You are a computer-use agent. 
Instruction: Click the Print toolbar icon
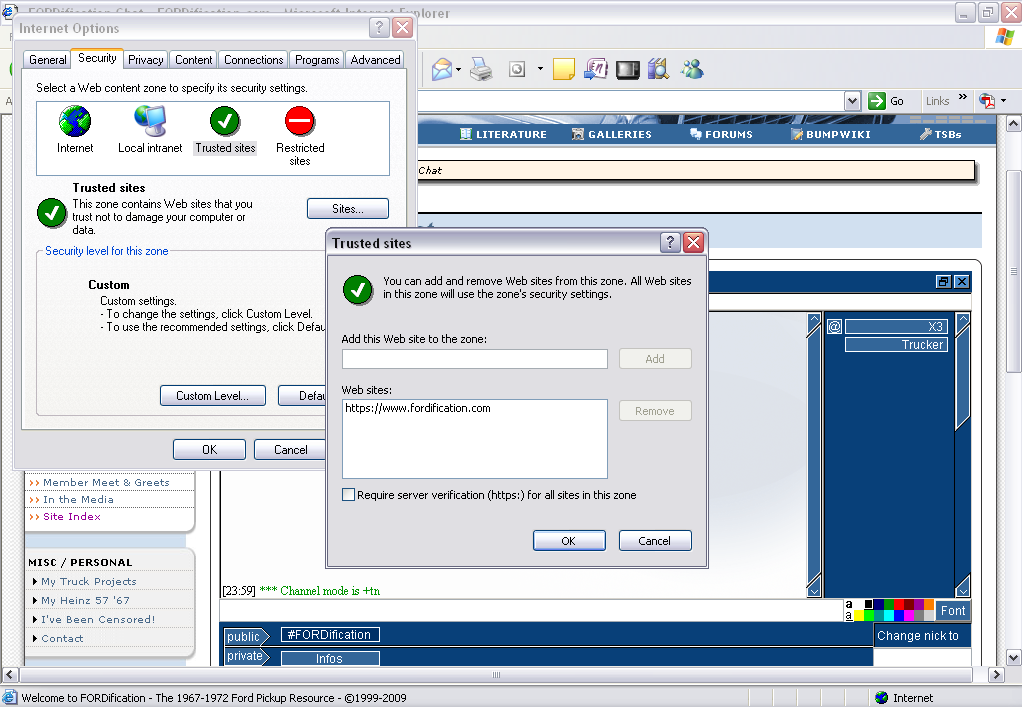481,69
